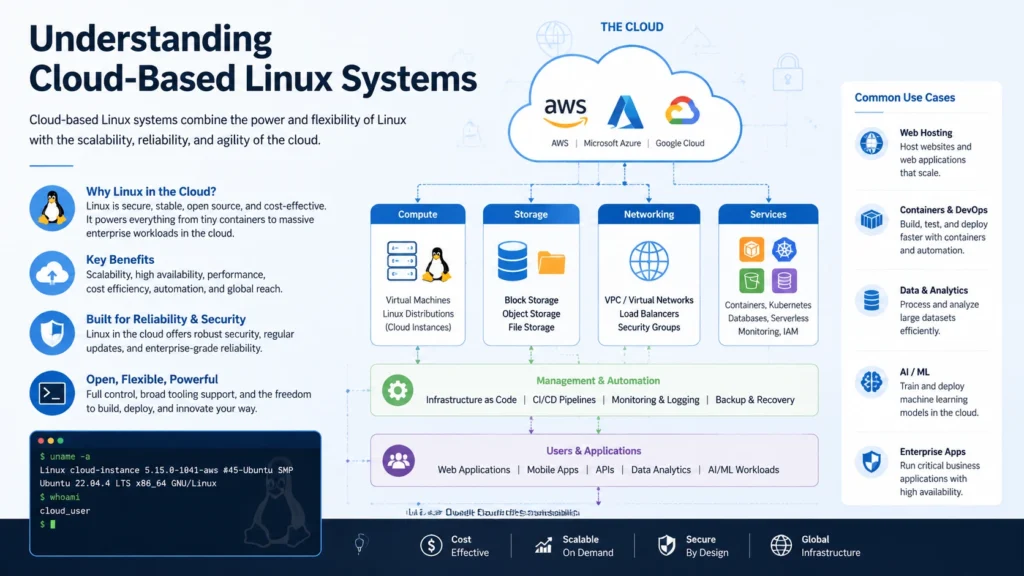Click the dollar Cost Effective icon
Screen dimensions: 1024x576
pyautogui.click(x=431, y=545)
